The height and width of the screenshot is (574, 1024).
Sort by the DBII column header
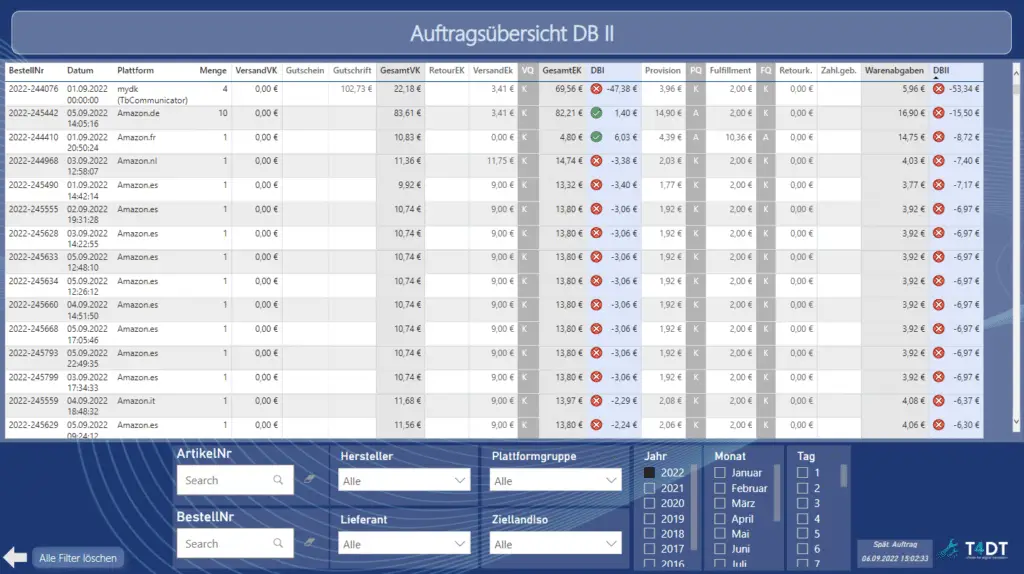(941, 71)
